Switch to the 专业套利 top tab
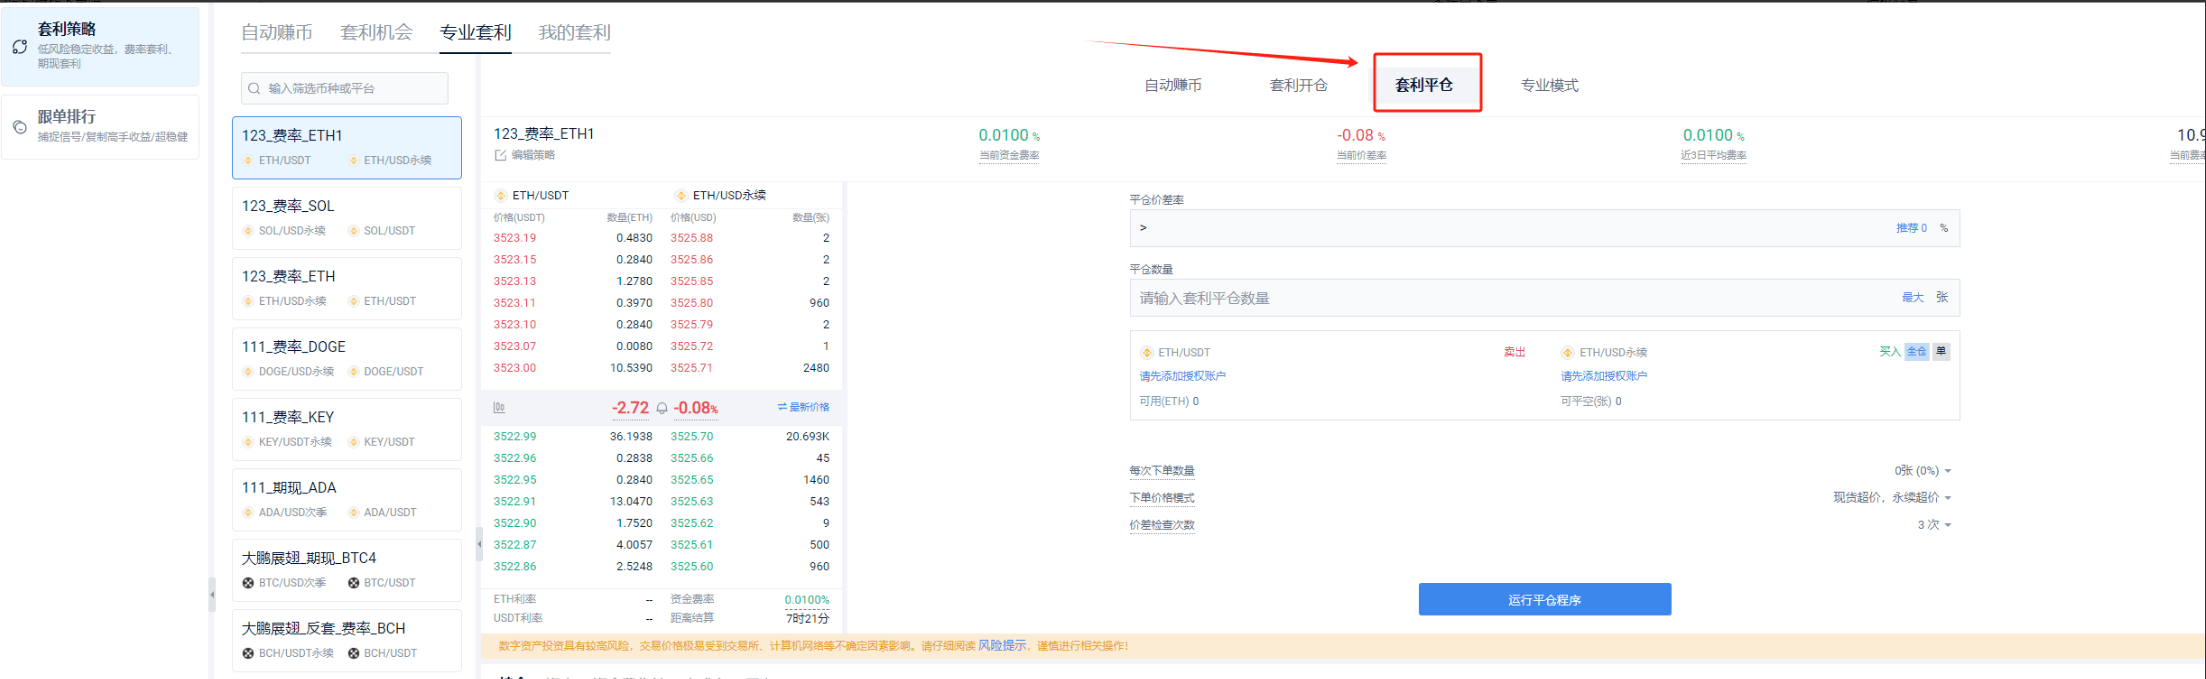This screenshot has width=2206, height=679. pyautogui.click(x=476, y=32)
